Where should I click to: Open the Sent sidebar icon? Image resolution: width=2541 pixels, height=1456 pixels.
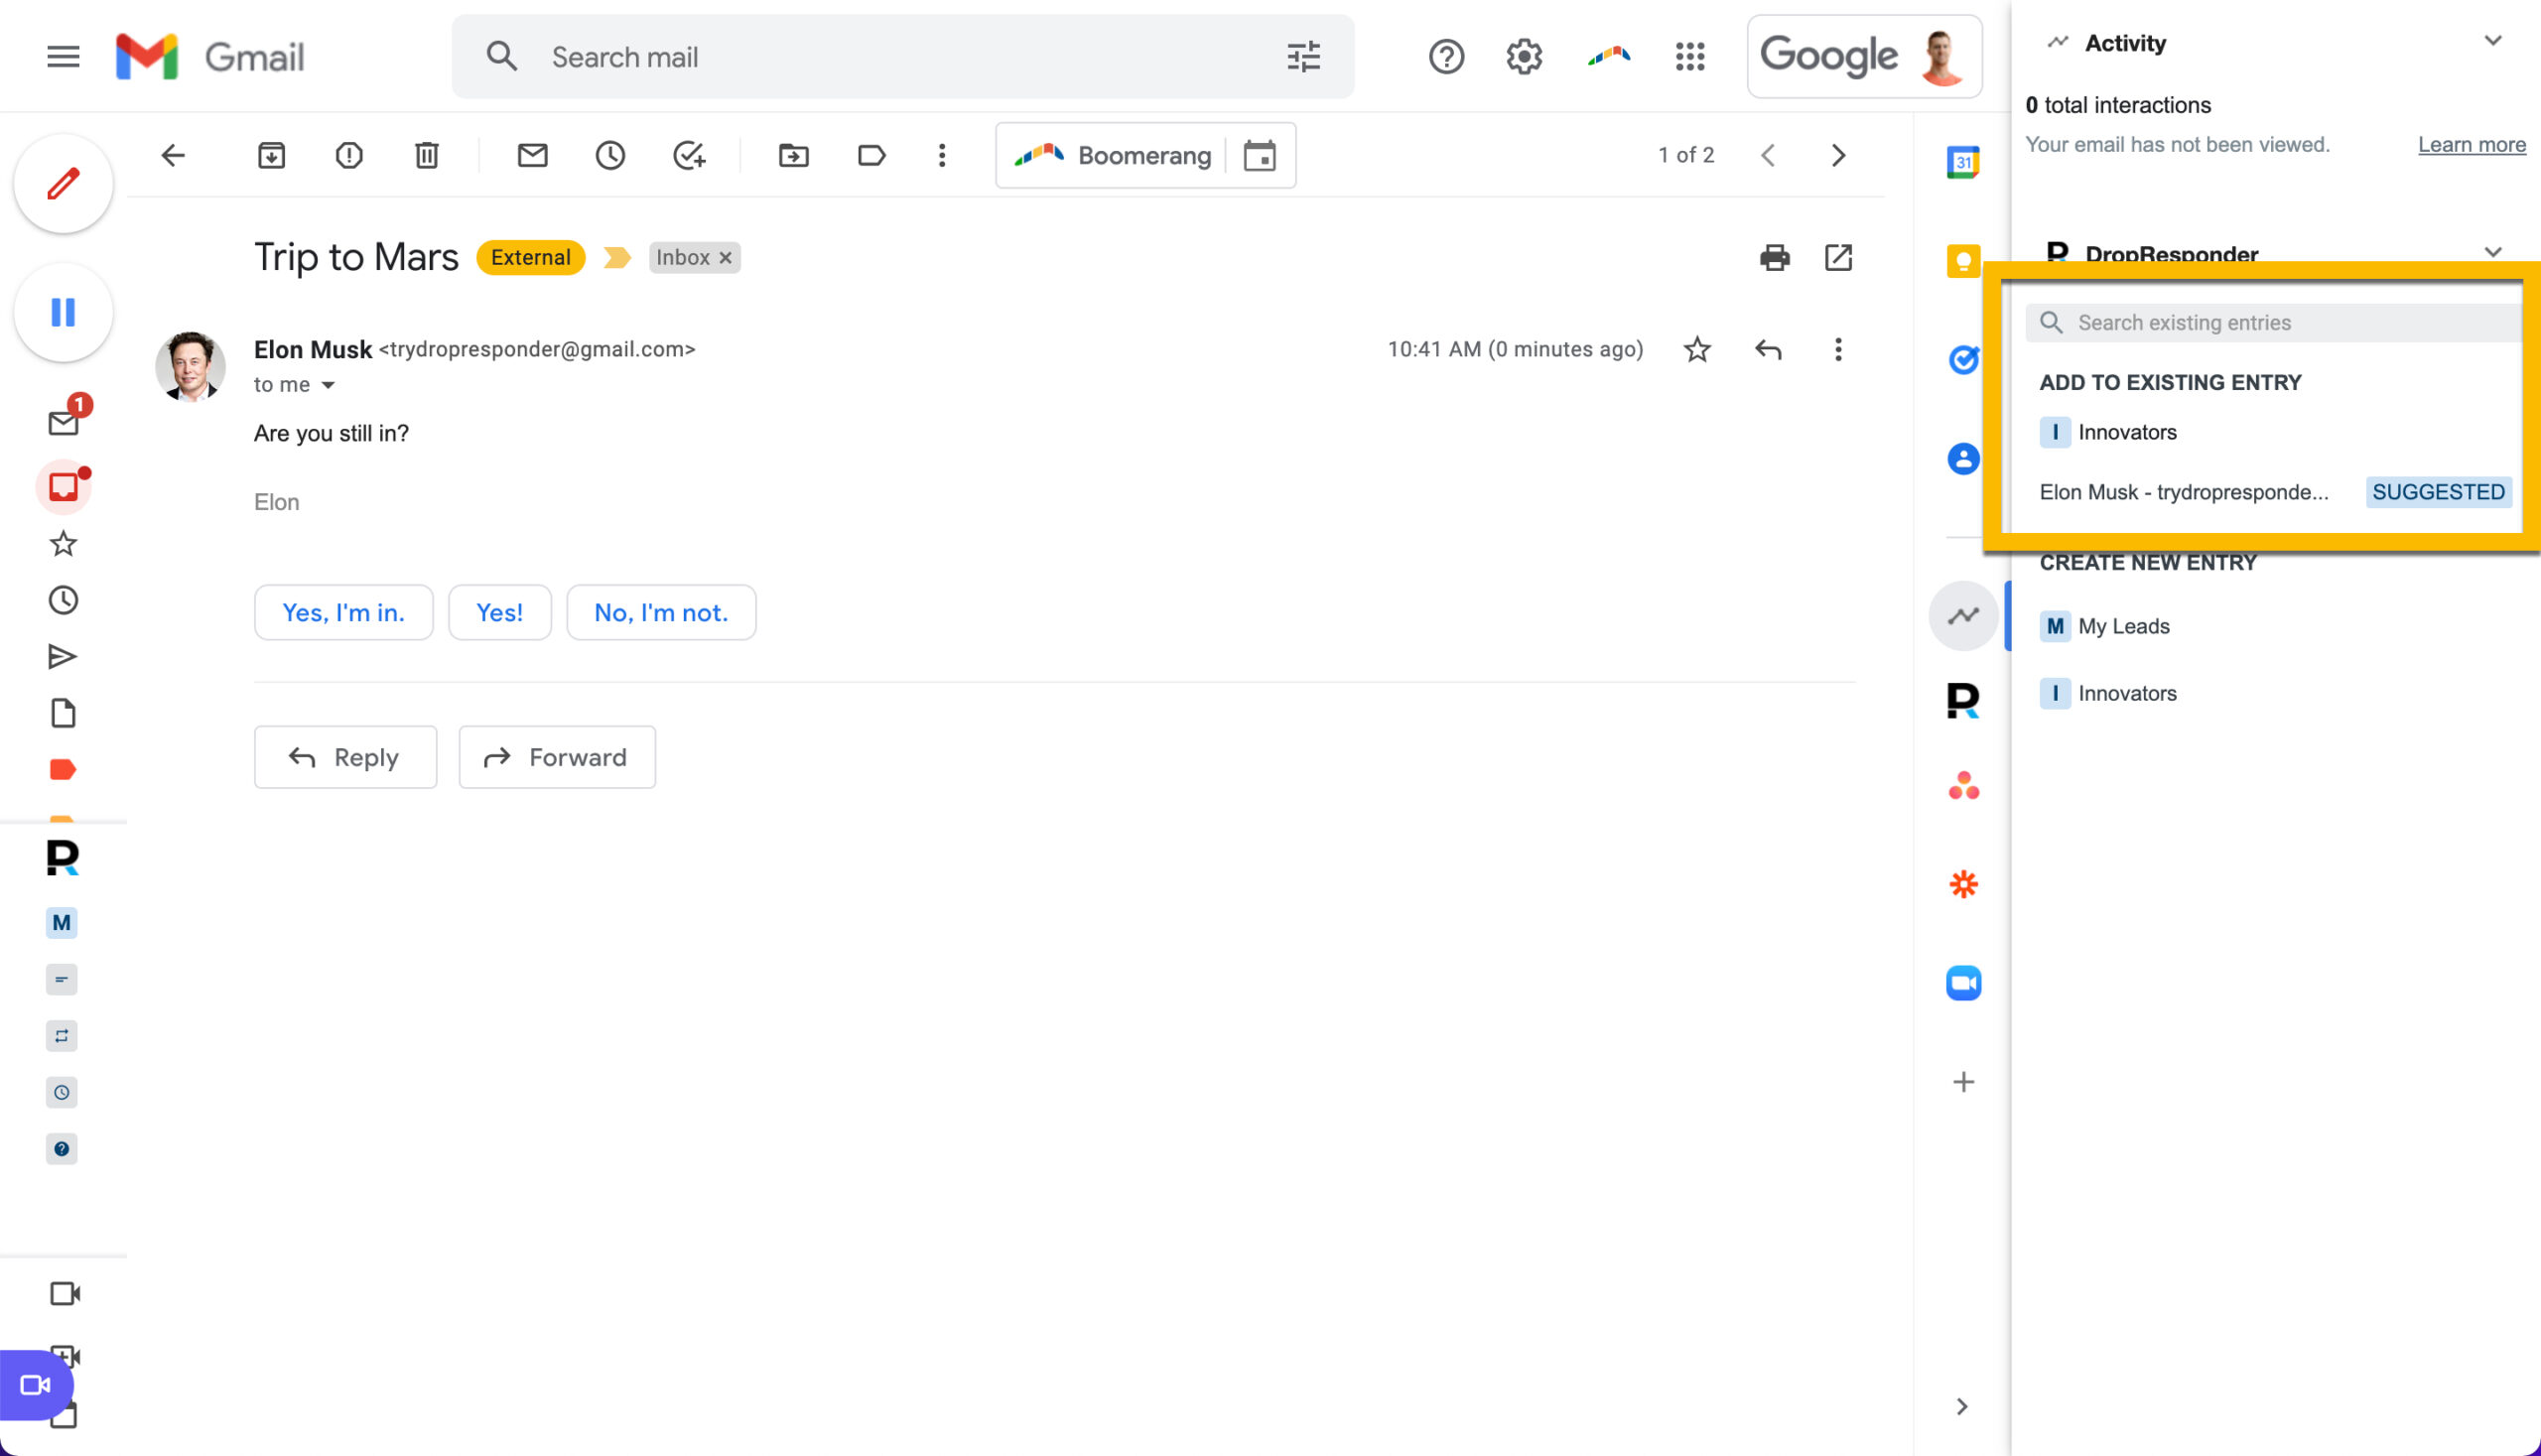pyautogui.click(x=63, y=656)
